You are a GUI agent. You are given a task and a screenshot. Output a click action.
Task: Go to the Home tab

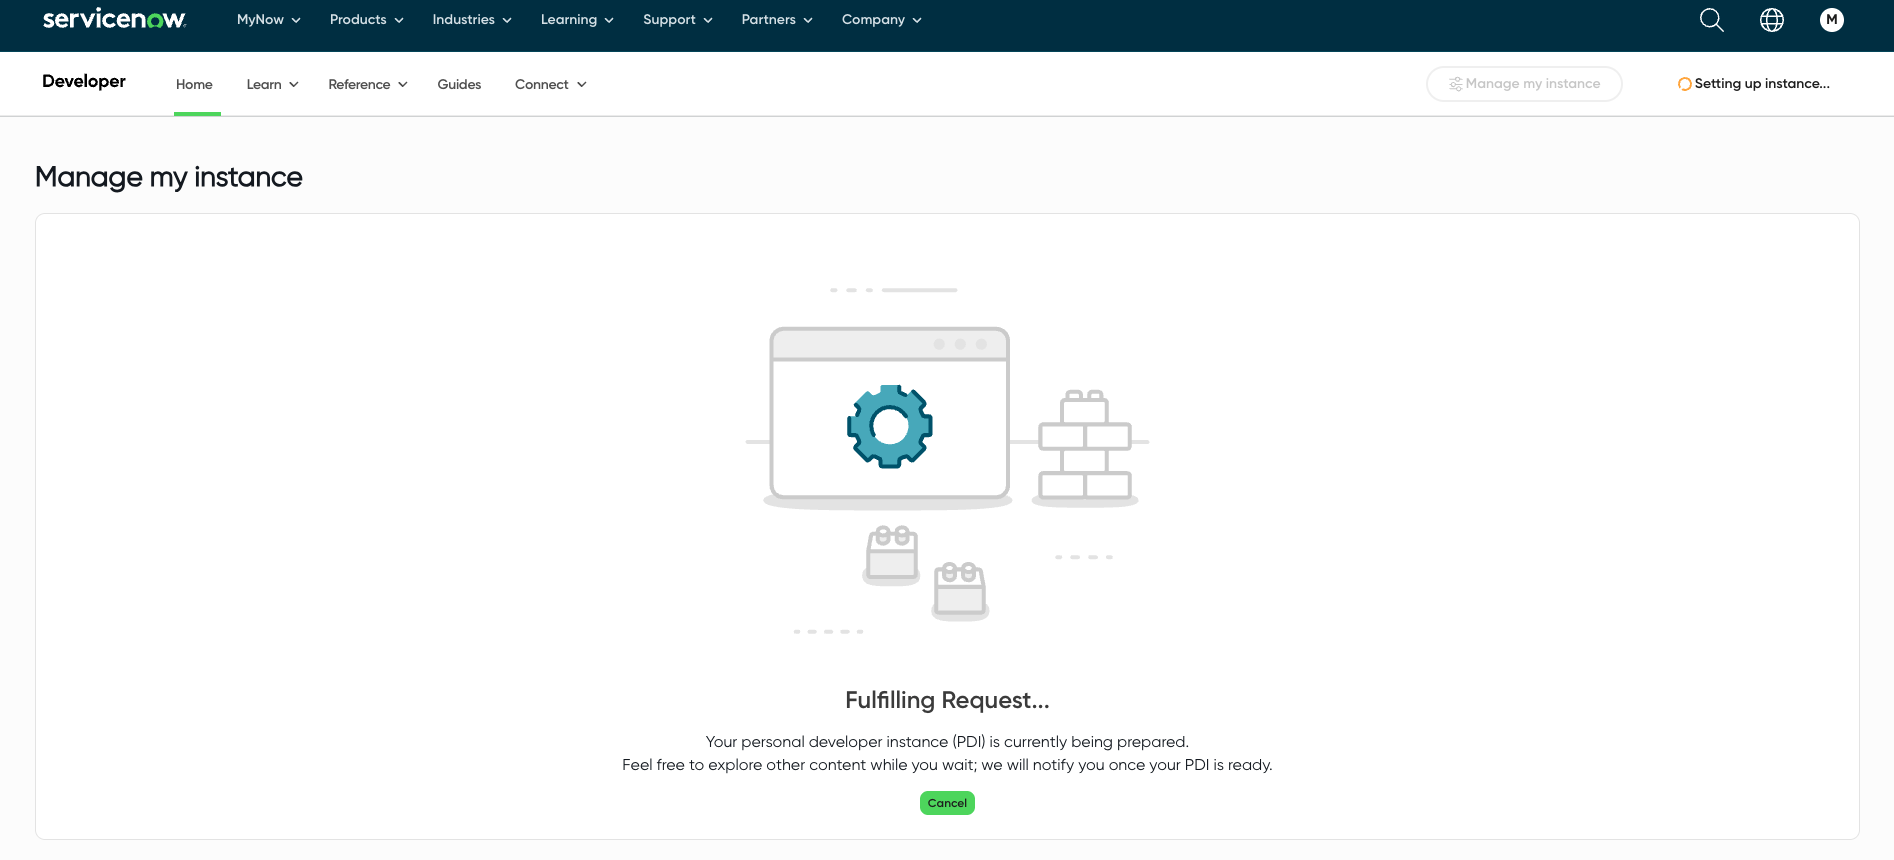194,85
